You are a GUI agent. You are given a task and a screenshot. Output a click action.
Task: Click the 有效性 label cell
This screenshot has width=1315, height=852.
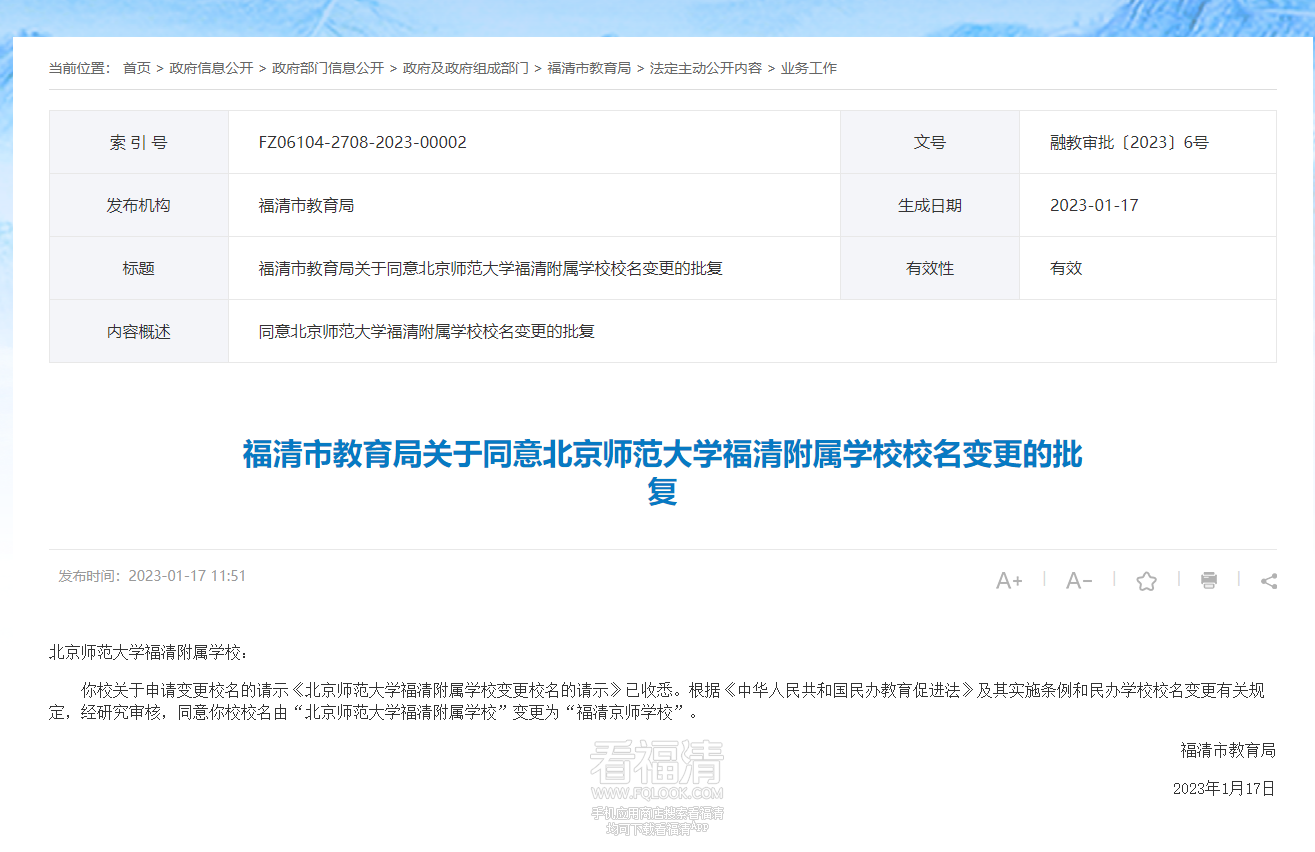[930, 268]
